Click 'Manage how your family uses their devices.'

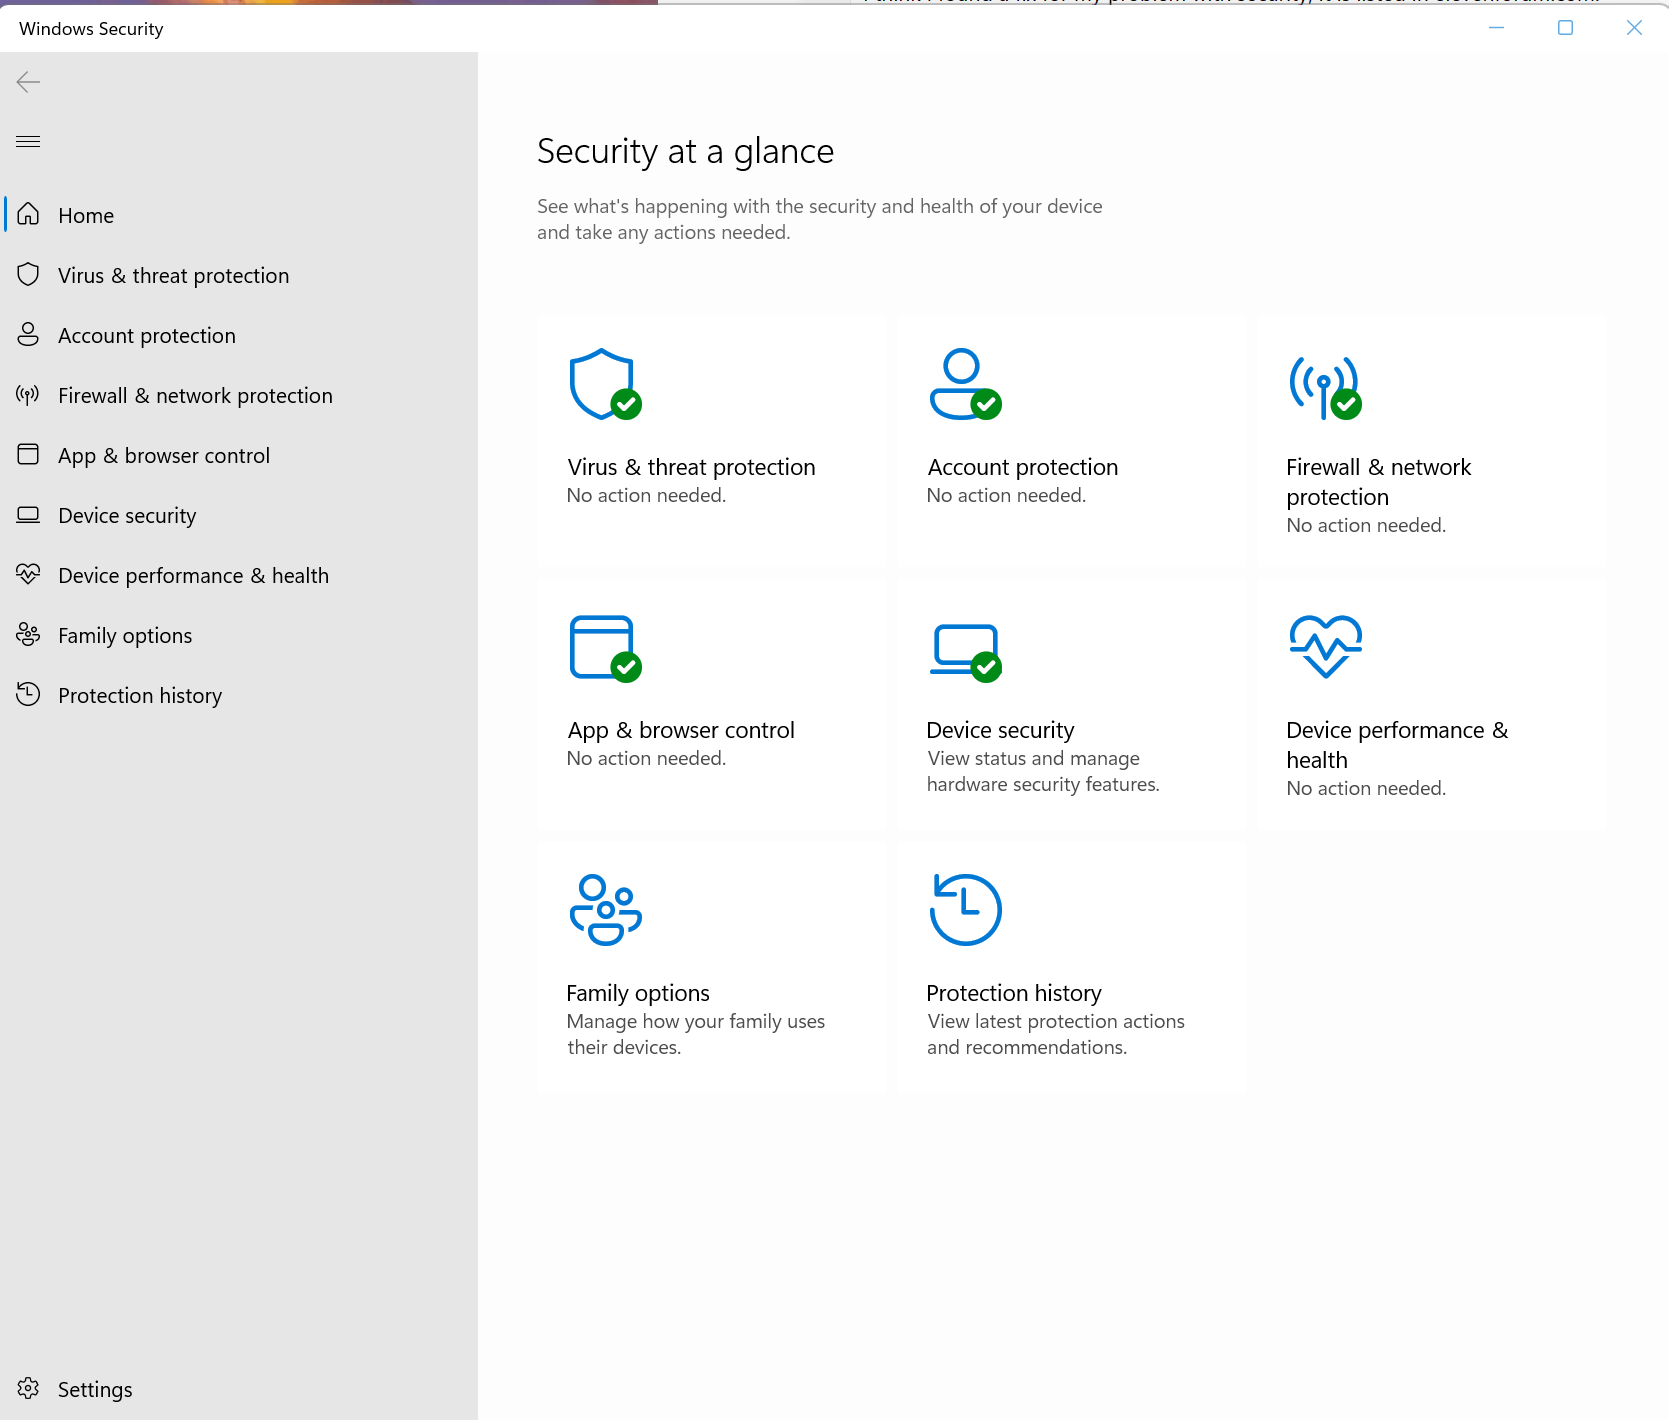[x=696, y=1034]
